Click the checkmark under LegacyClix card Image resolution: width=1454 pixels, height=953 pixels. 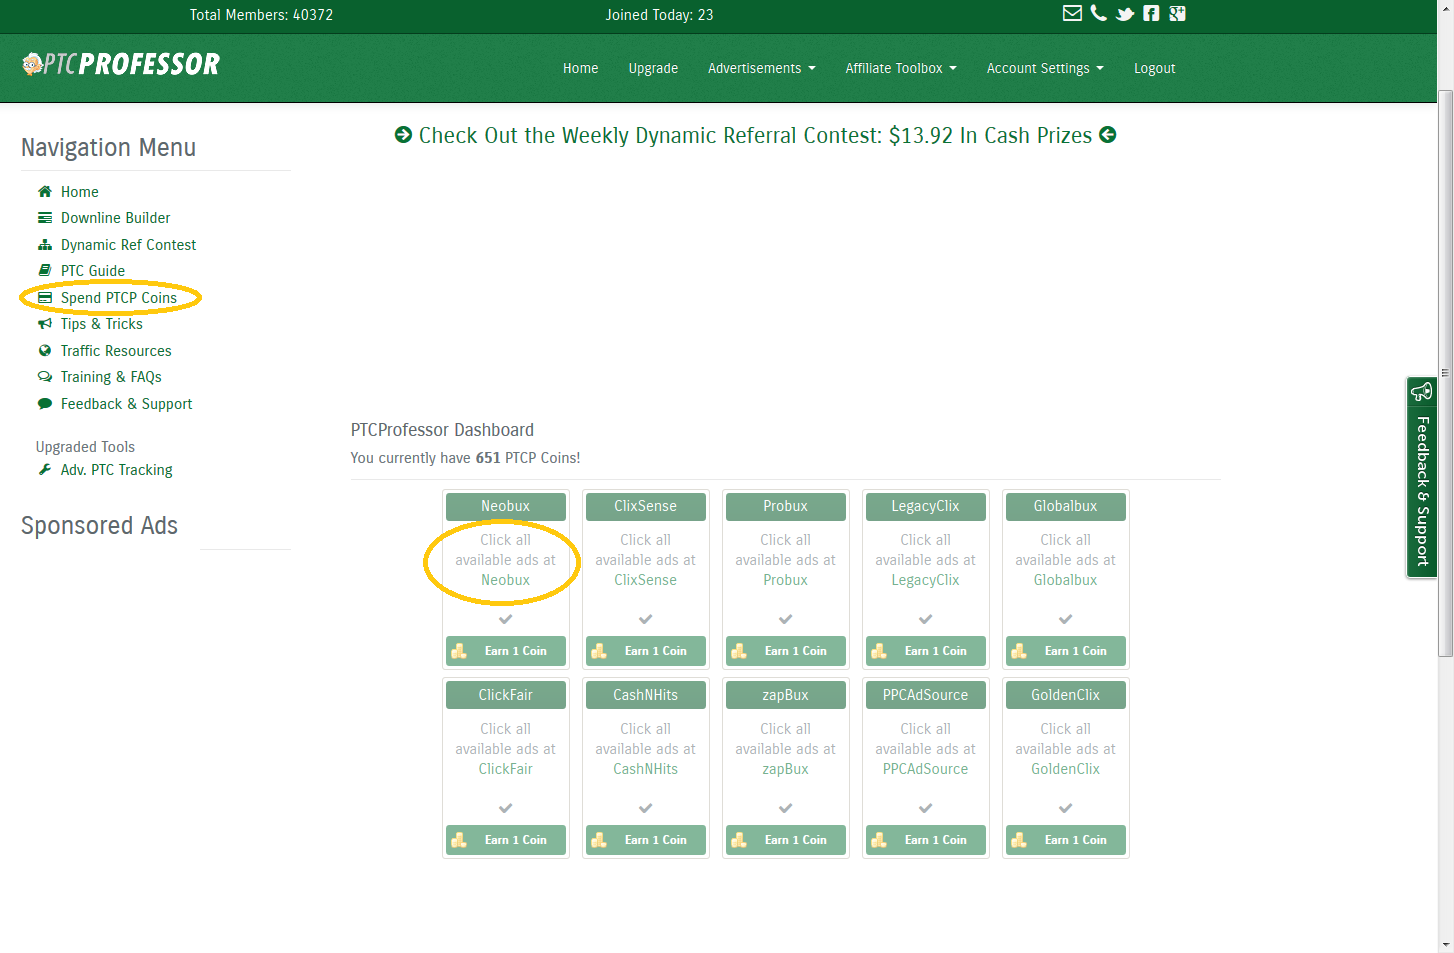[x=926, y=619]
